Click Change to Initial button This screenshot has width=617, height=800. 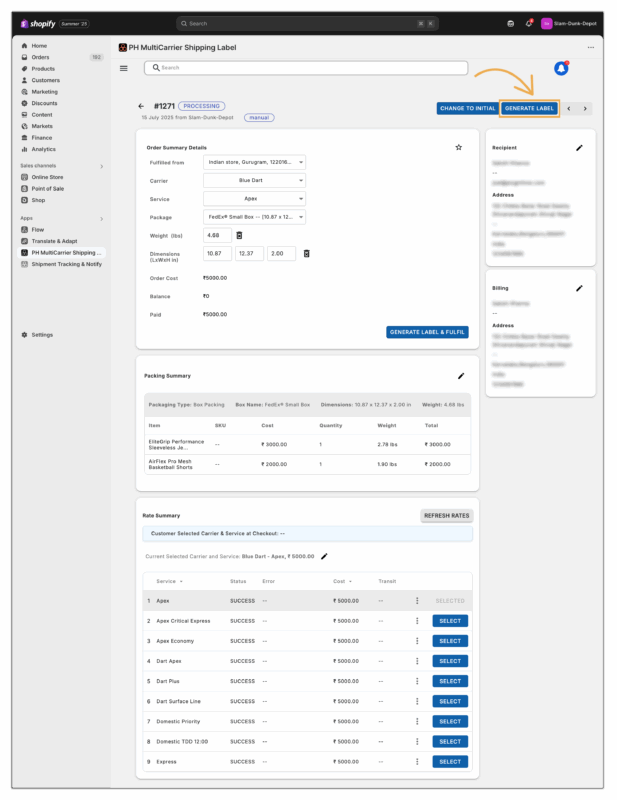[467, 108]
